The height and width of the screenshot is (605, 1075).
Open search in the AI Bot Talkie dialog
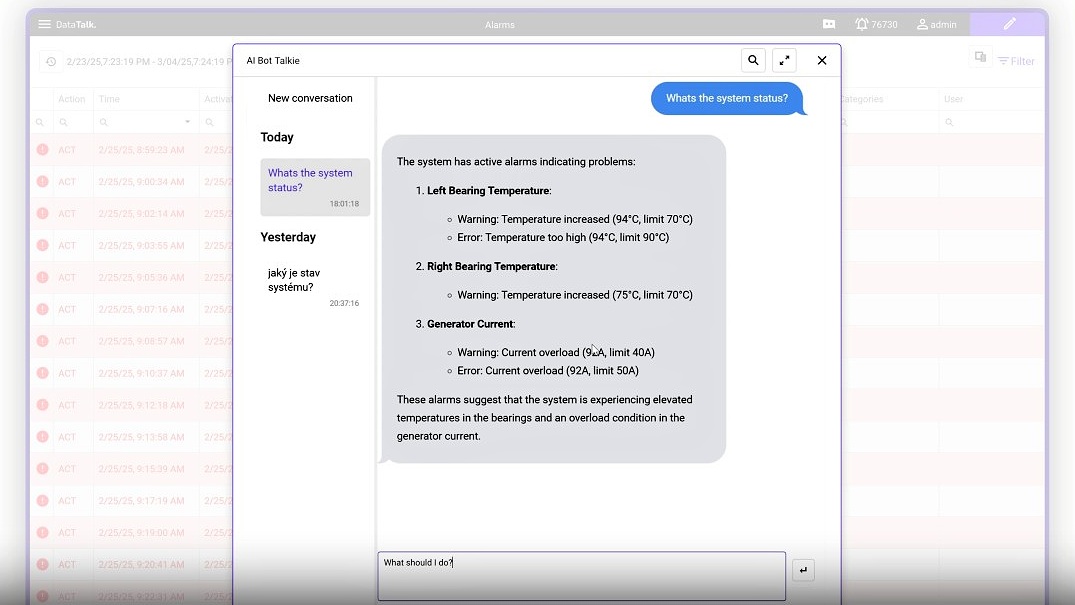(753, 60)
